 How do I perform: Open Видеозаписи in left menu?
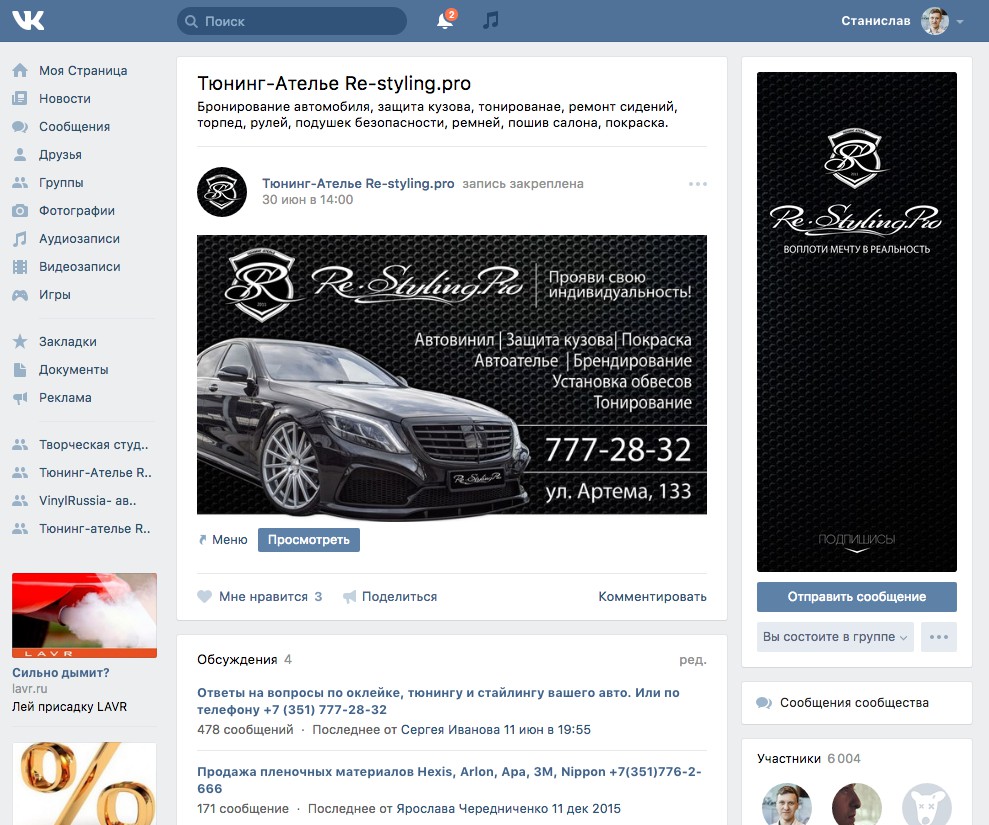[79, 267]
